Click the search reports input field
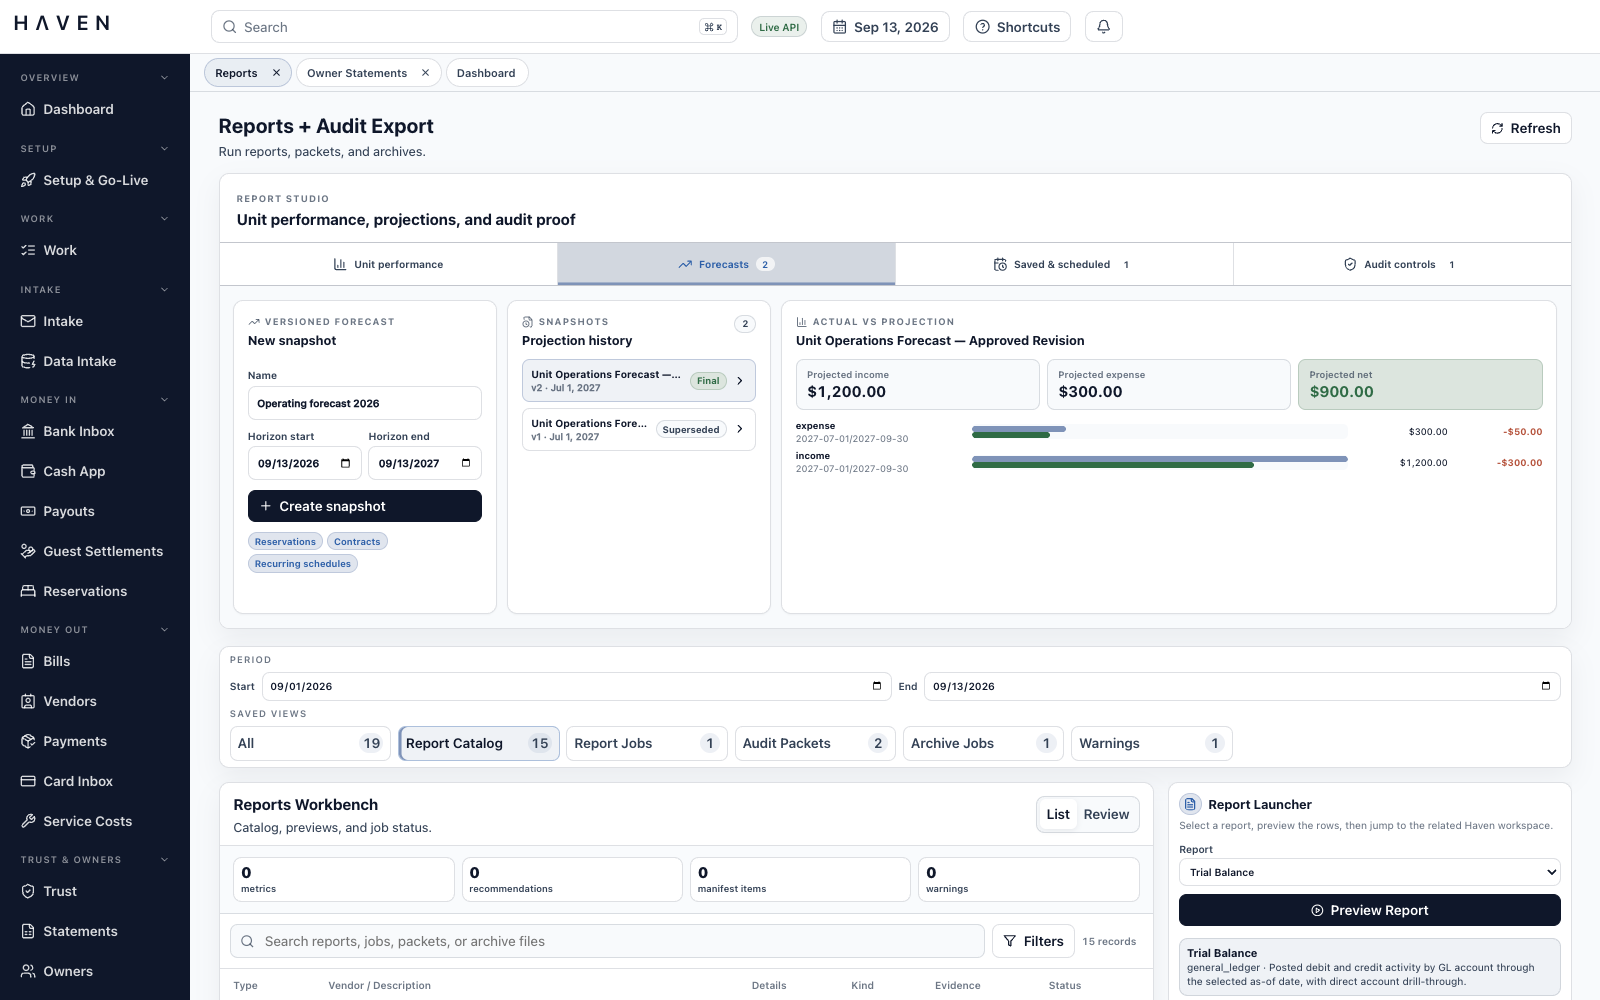The width and height of the screenshot is (1600, 1000). (x=607, y=941)
